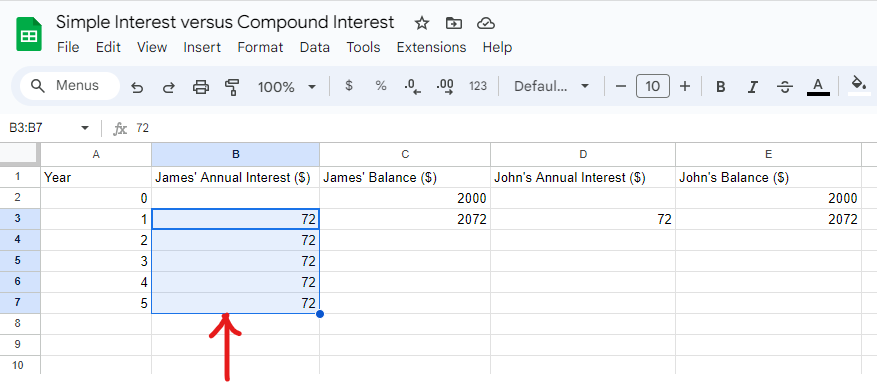Toggle bold formatting
This screenshot has height=382, width=877.
(721, 87)
